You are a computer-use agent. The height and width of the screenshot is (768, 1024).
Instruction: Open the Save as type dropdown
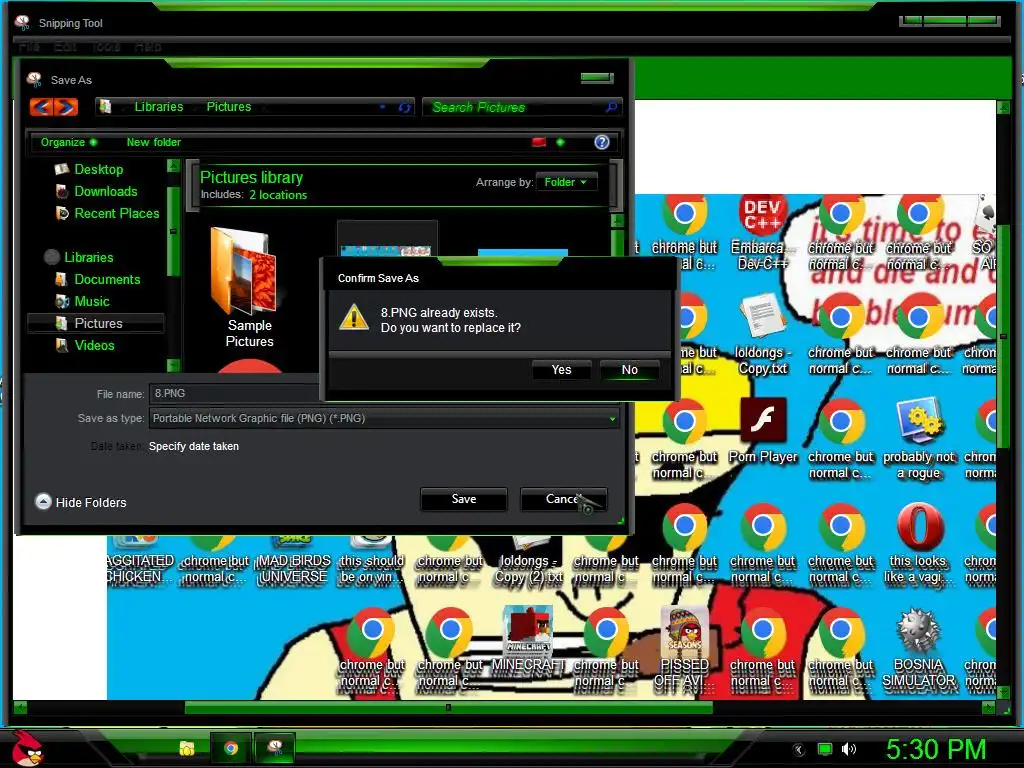[x=384, y=418]
